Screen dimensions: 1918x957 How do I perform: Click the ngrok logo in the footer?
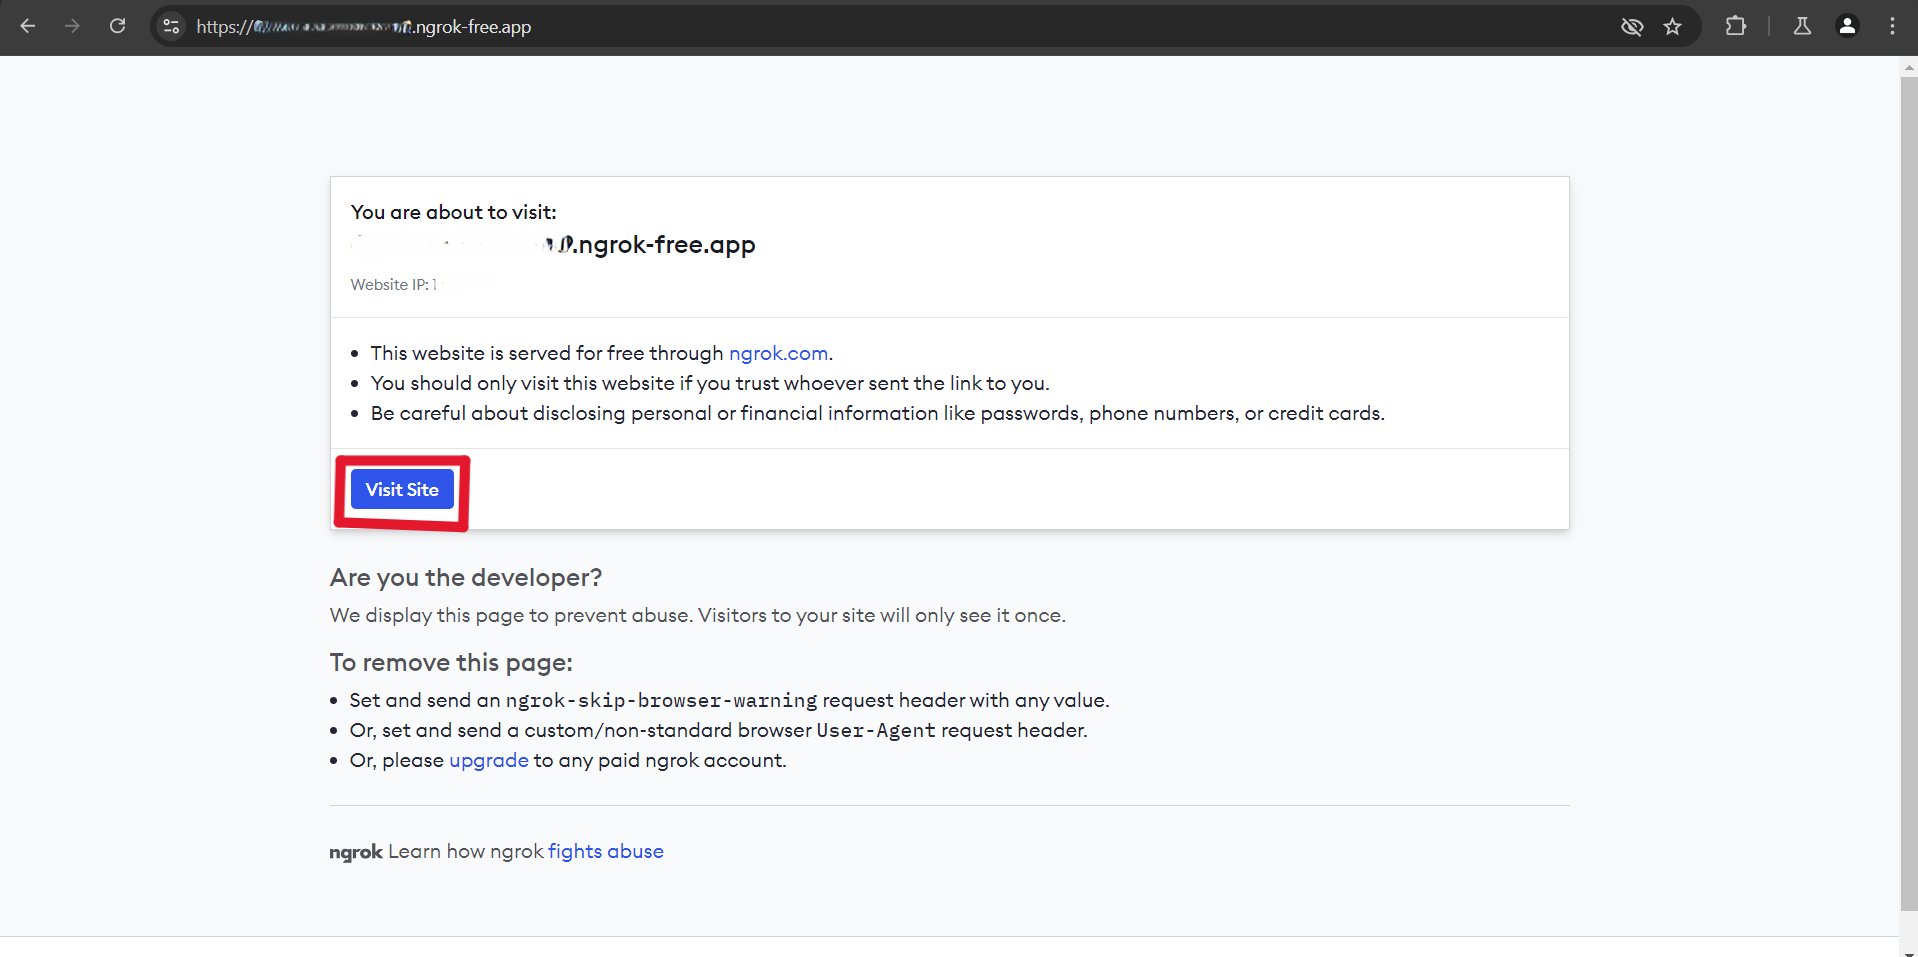pyautogui.click(x=356, y=852)
